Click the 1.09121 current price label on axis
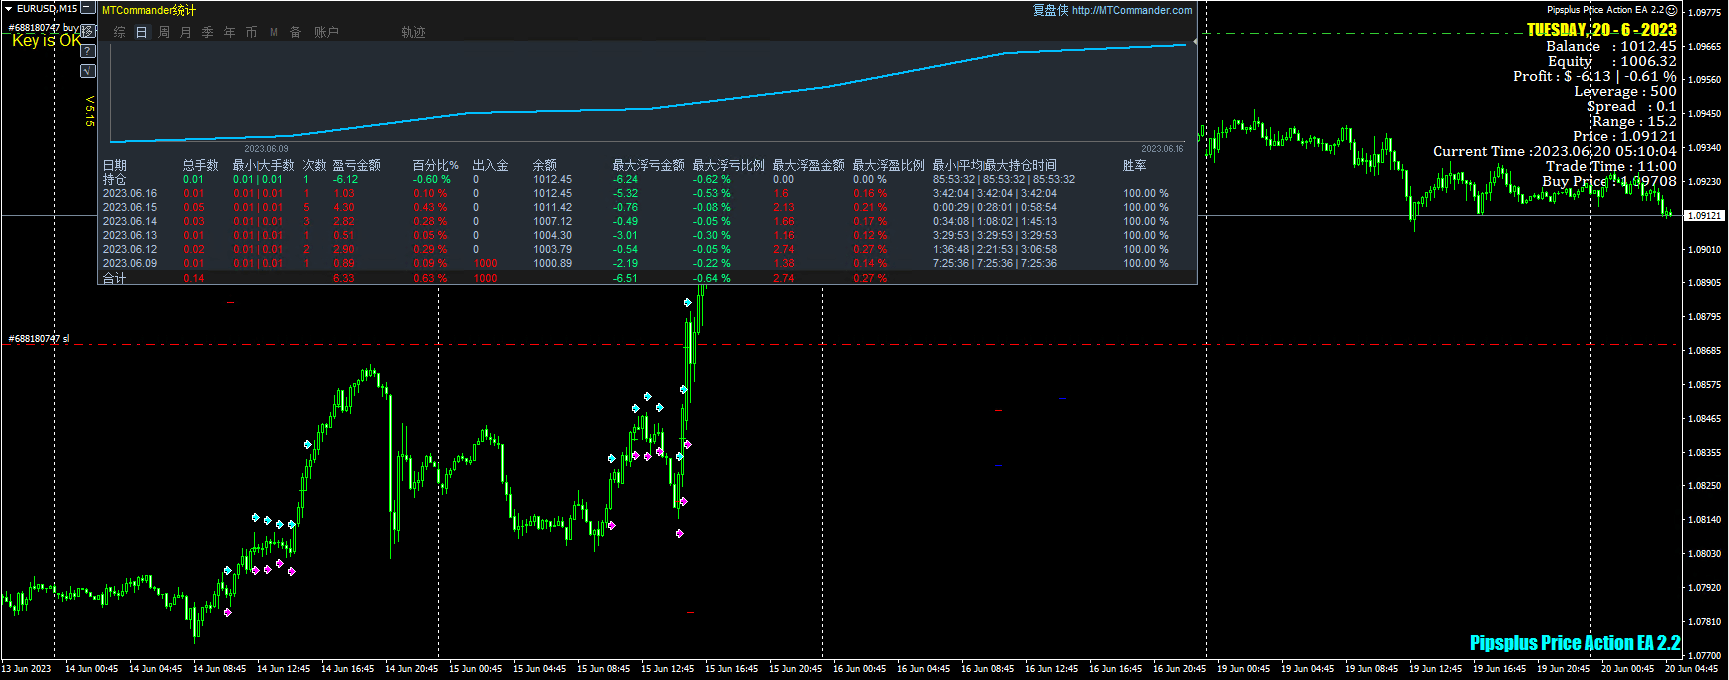The height and width of the screenshot is (680, 1729). tap(1704, 216)
